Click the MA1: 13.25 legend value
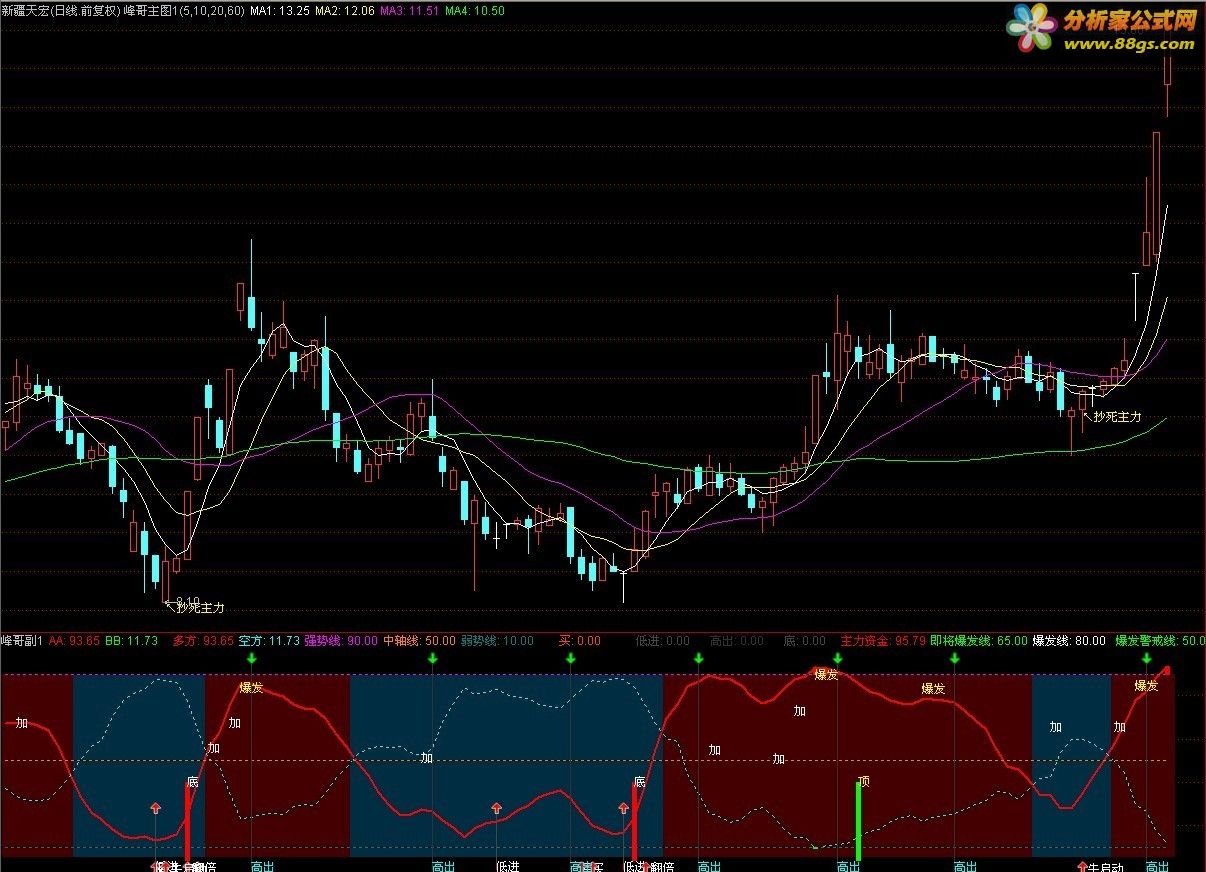The image size is (1206, 872). pos(279,11)
